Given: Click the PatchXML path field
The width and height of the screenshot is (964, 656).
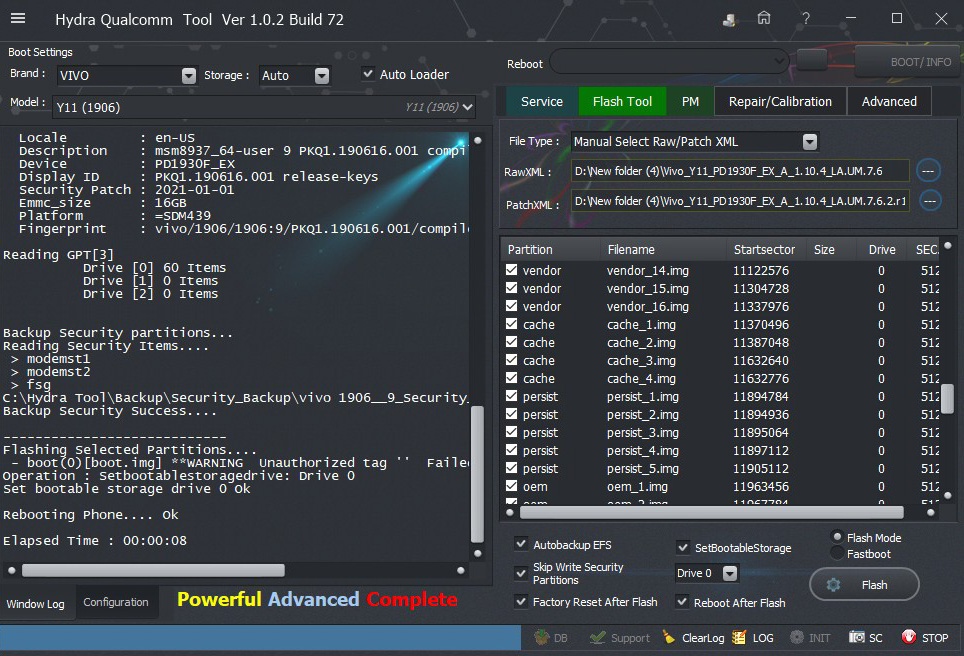Looking at the screenshot, I should (740, 201).
